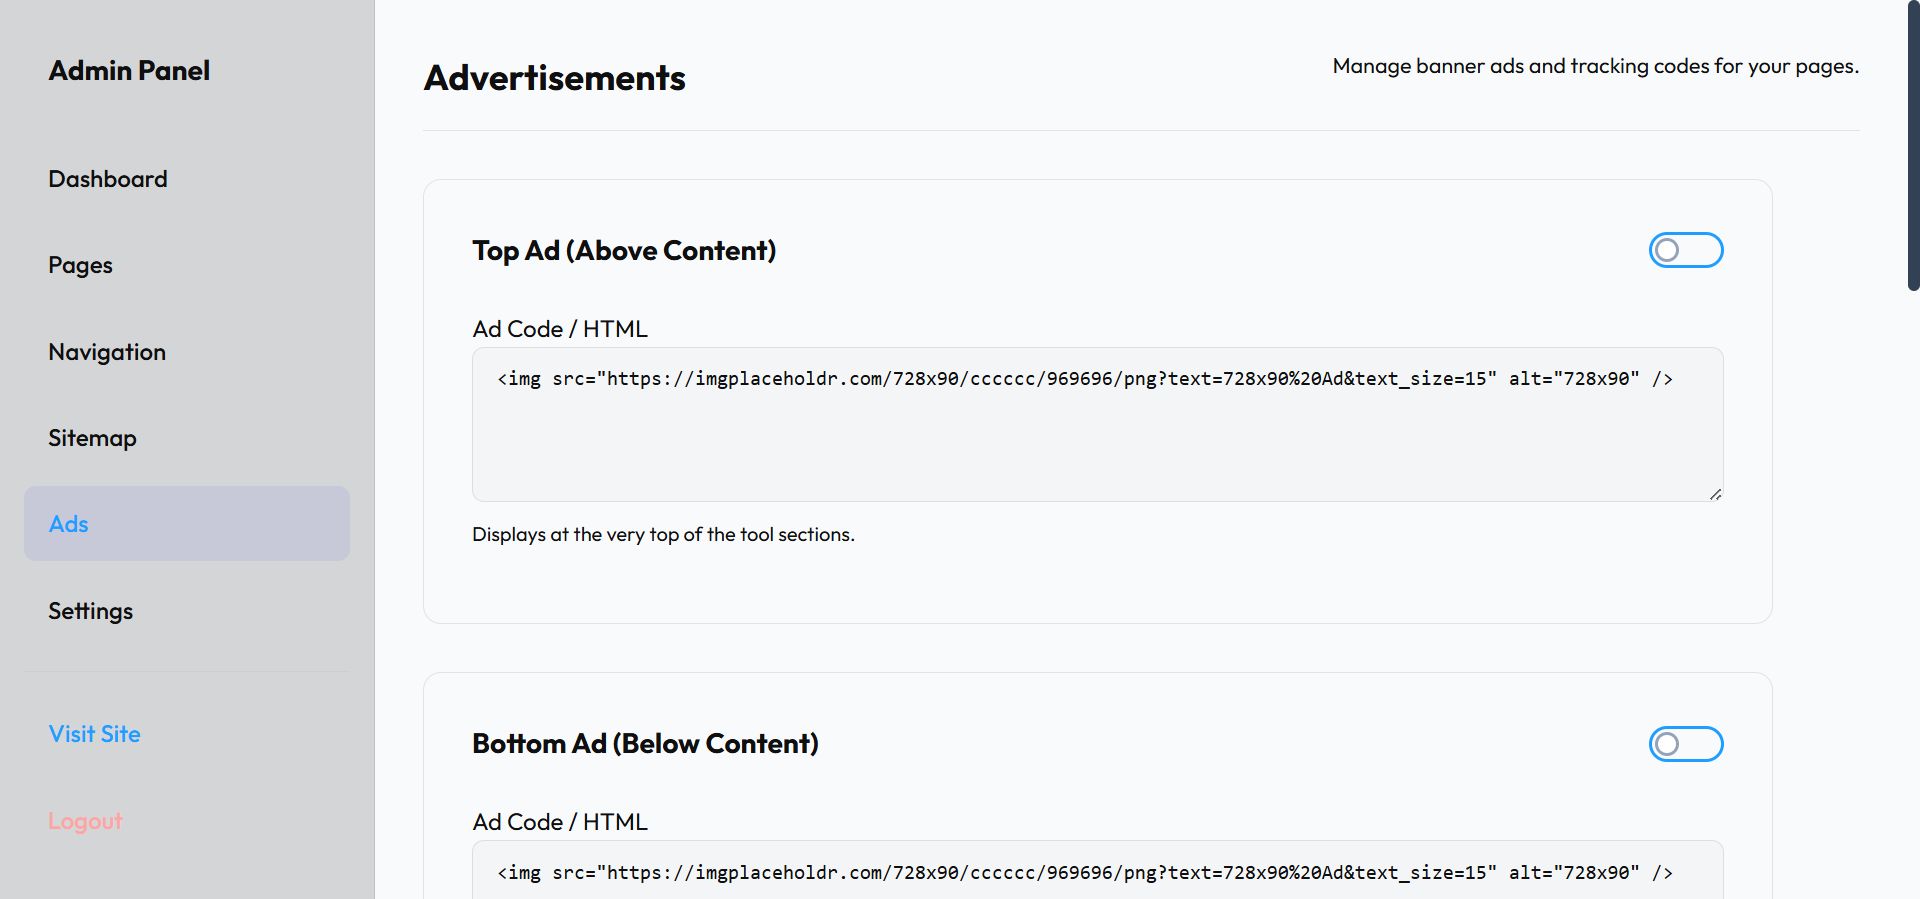
Task: Go to Pages in the sidebar
Action: tap(81, 265)
